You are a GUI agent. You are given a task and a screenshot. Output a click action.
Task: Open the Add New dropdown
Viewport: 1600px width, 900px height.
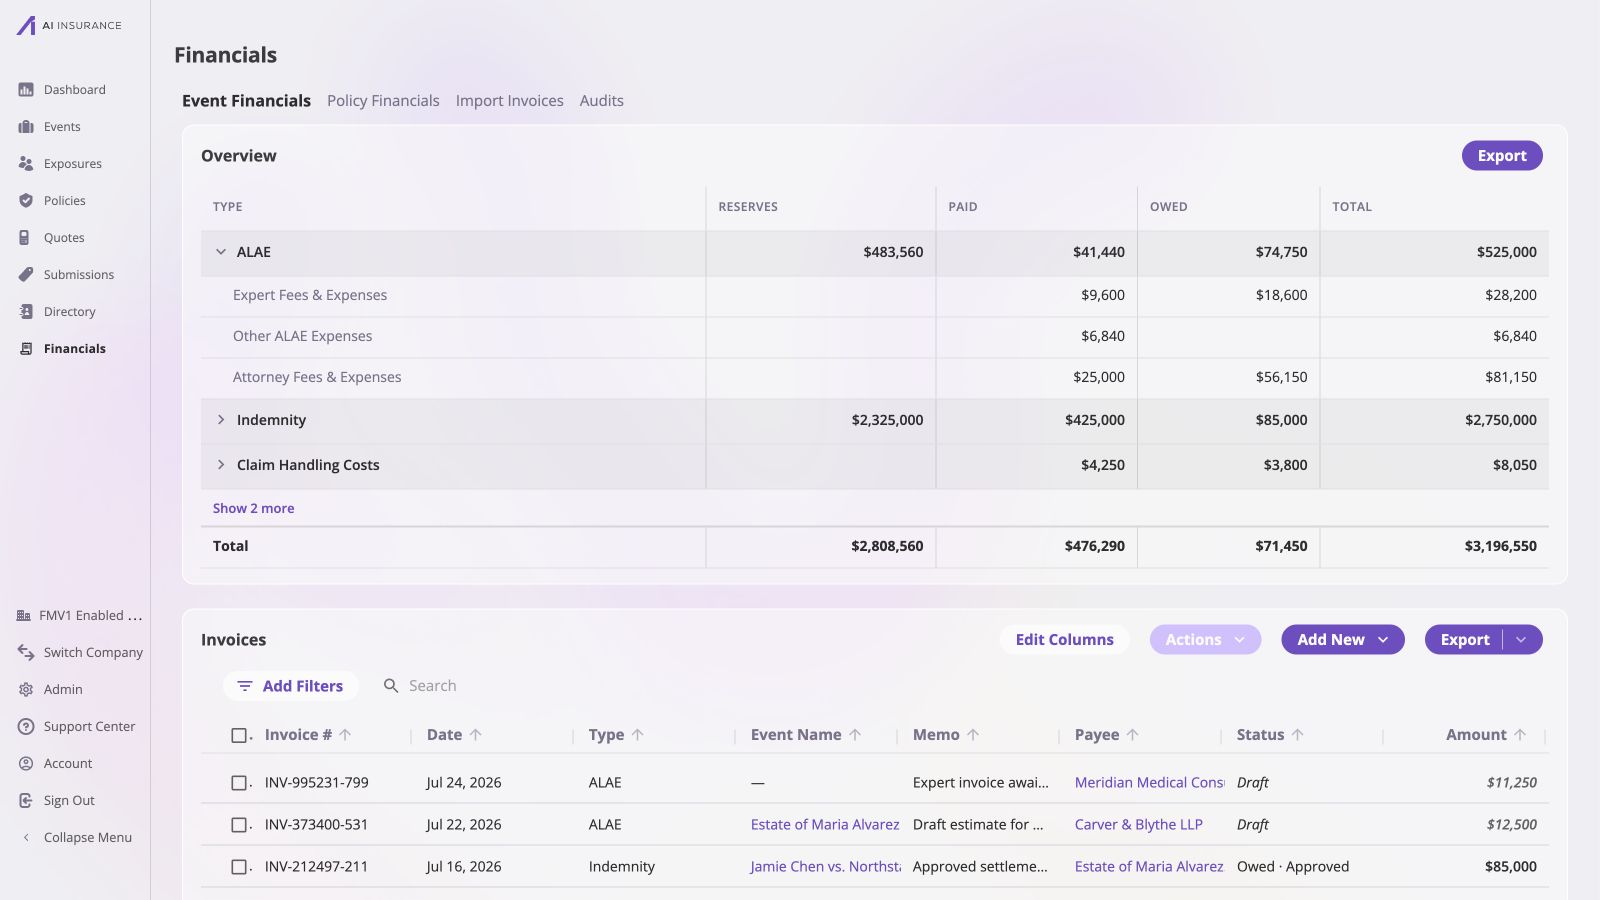pos(1343,640)
